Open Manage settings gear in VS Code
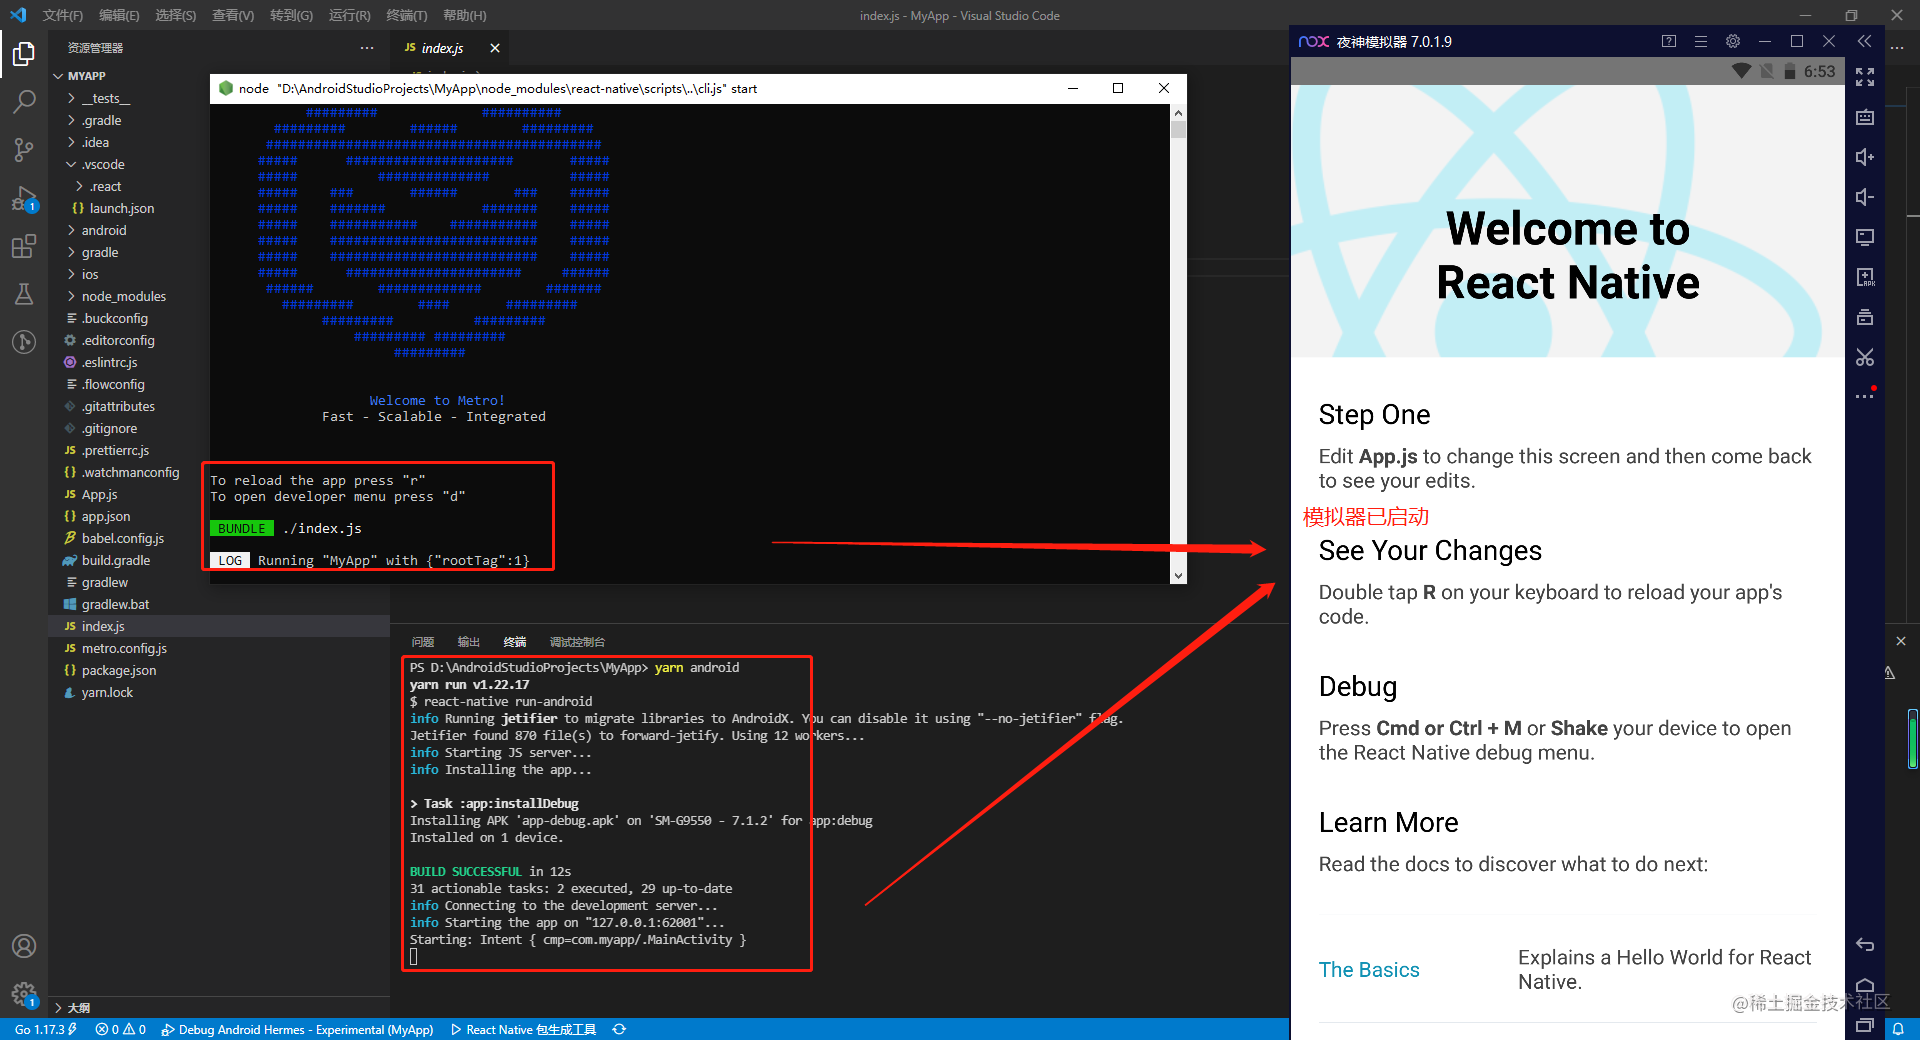This screenshot has height=1040, width=1920. tap(24, 994)
